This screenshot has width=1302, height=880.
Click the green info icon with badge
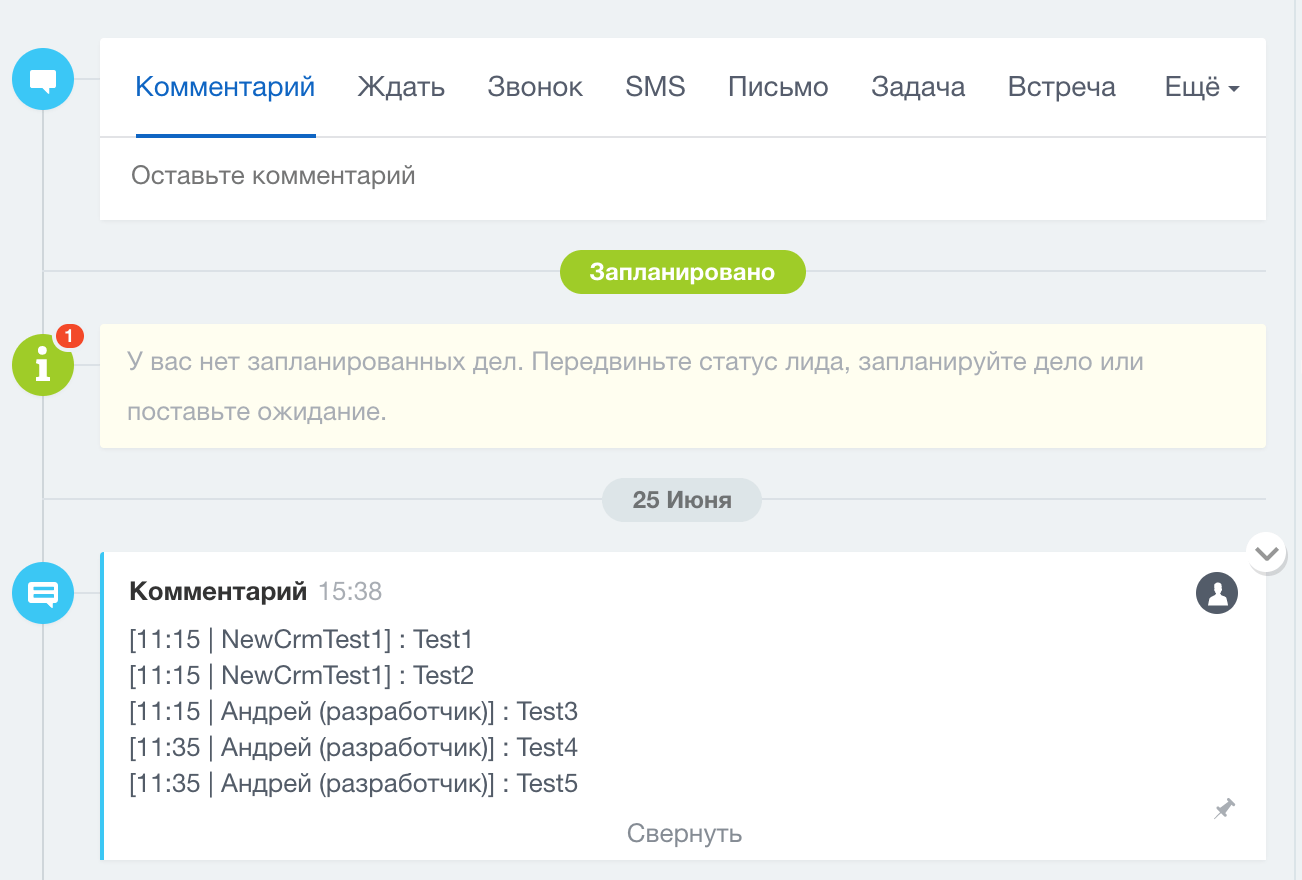(x=43, y=365)
